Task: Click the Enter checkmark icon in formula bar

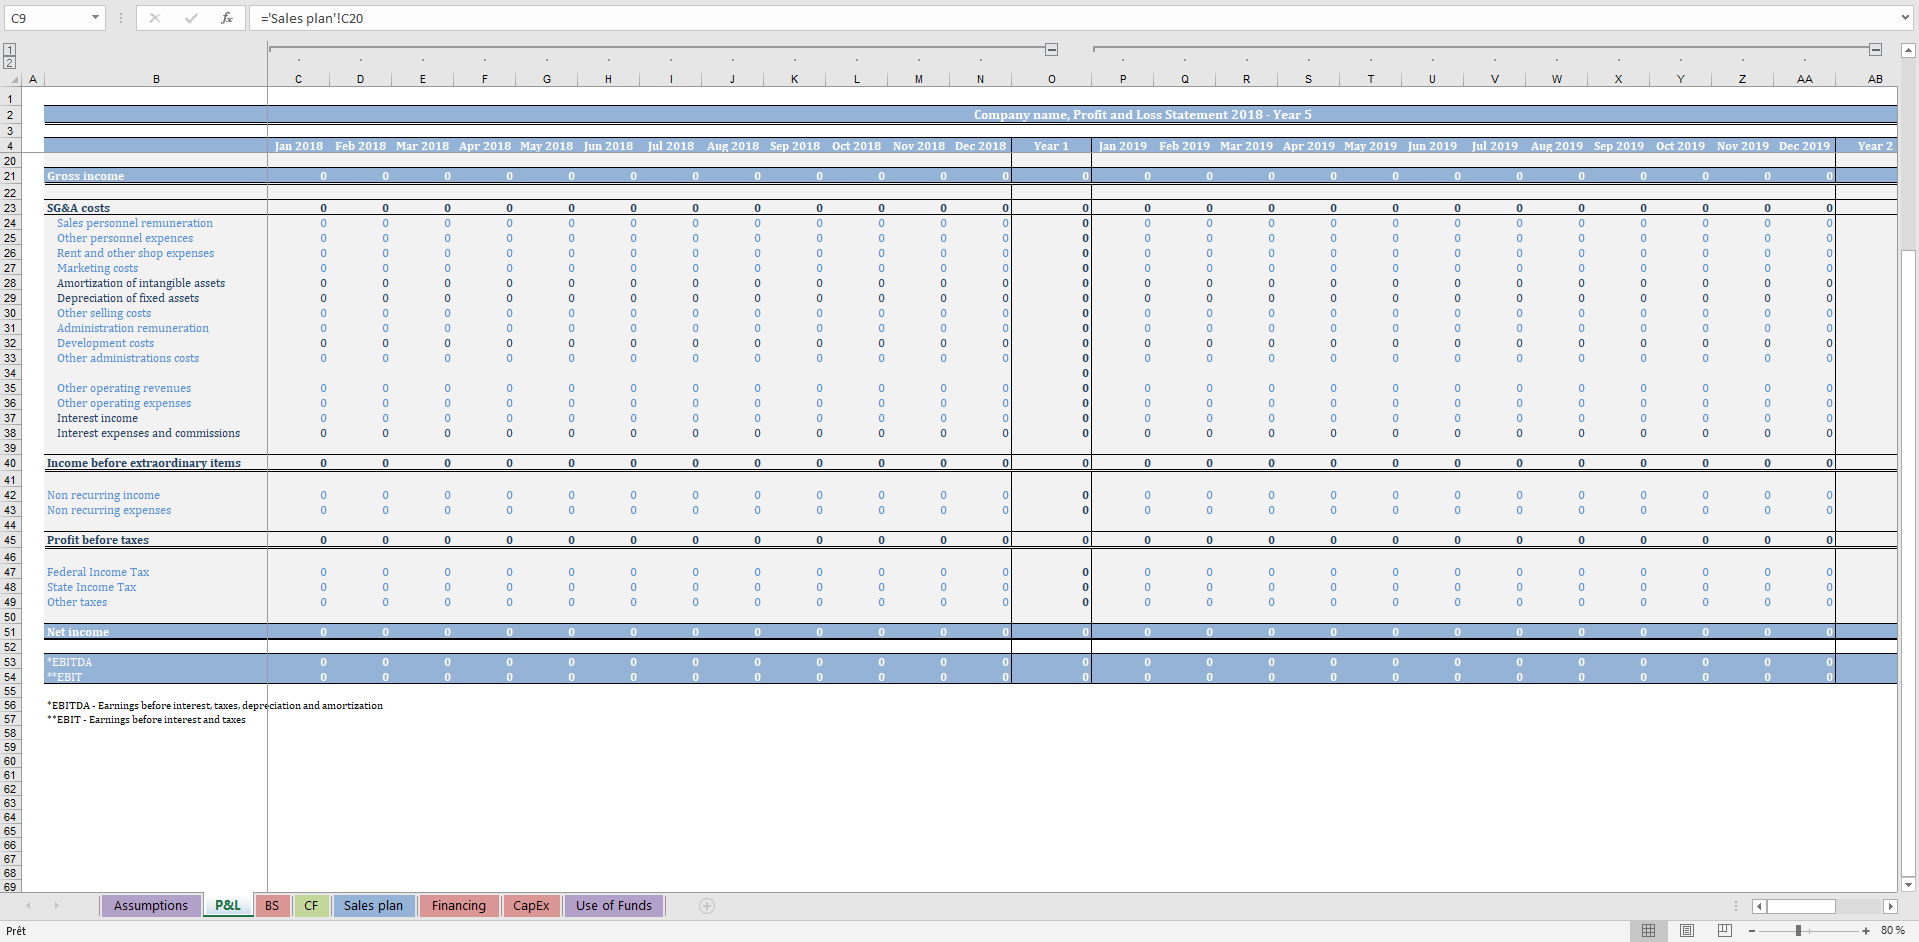Action: tap(191, 18)
